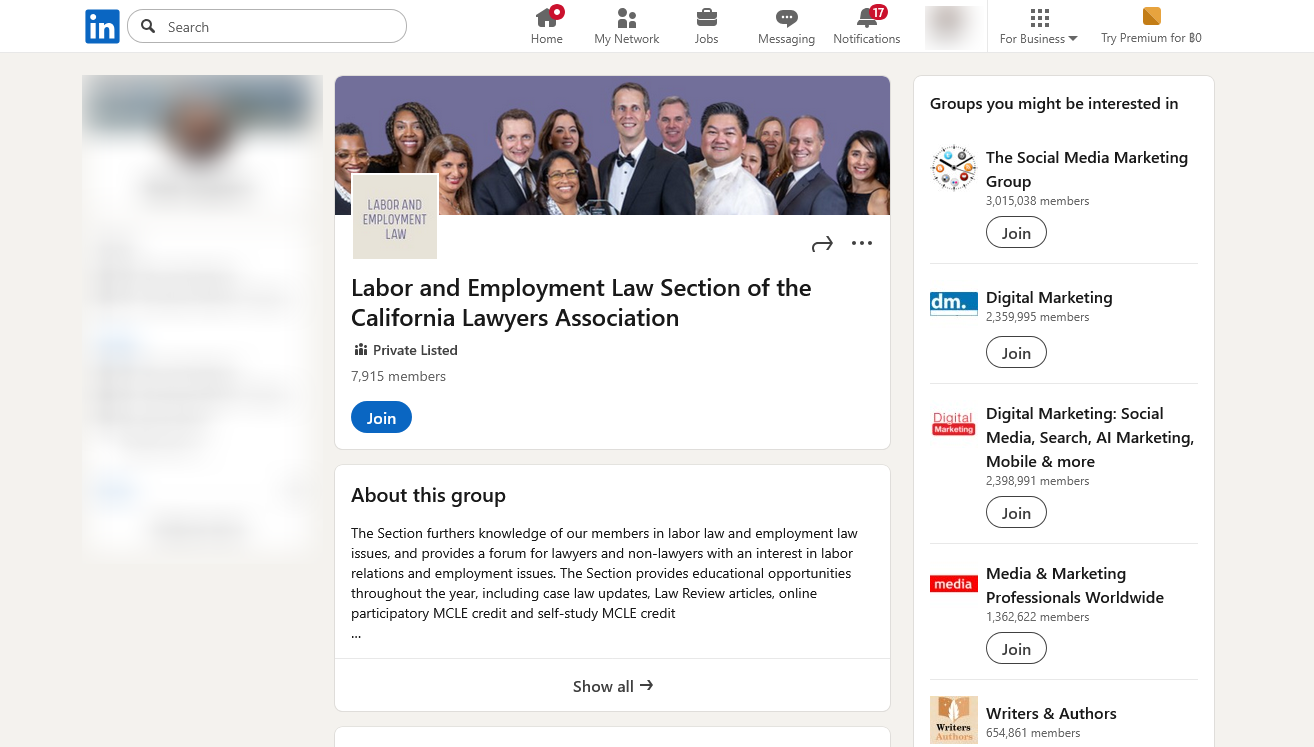
Task: Expand Show all in About this group
Action: click(x=612, y=686)
